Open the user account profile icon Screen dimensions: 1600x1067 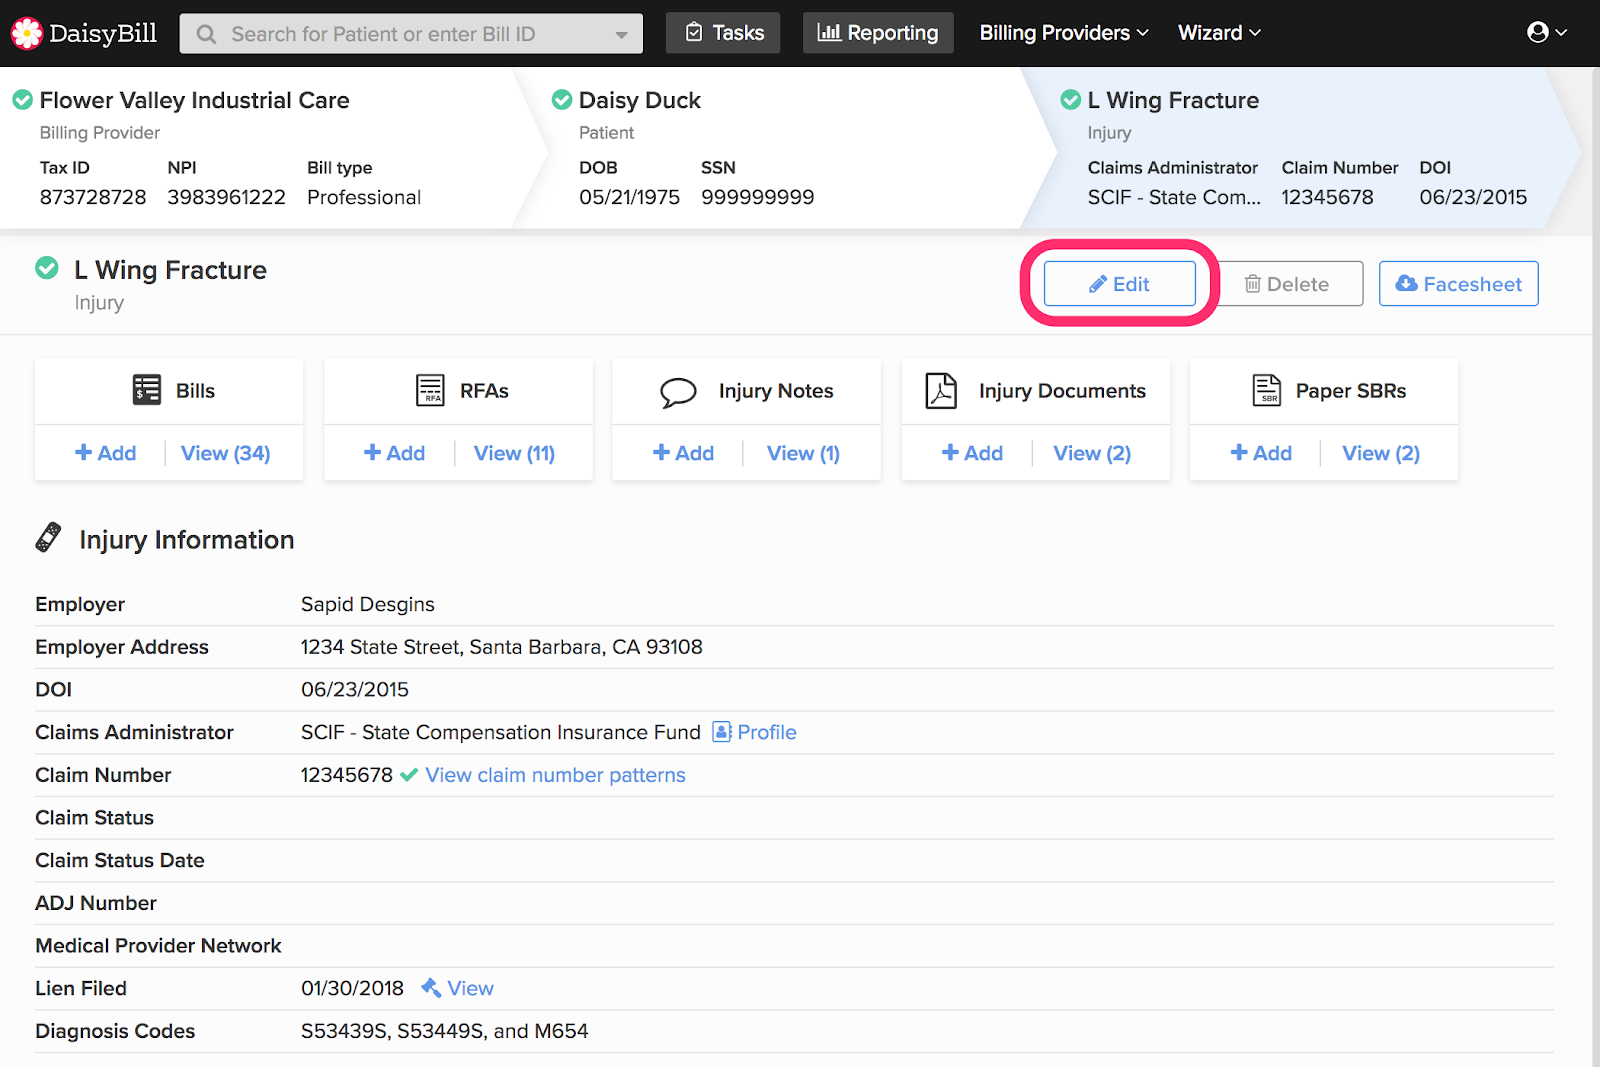[1538, 33]
